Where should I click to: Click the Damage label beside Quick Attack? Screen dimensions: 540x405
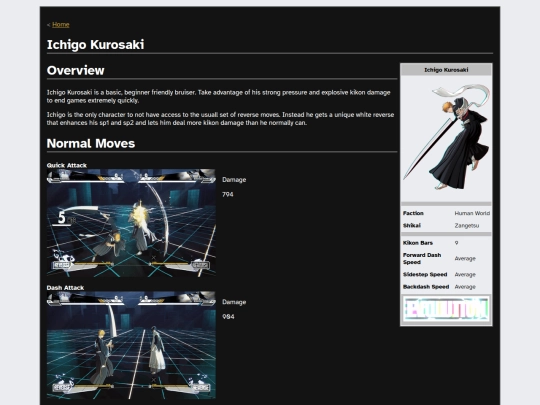(x=234, y=180)
